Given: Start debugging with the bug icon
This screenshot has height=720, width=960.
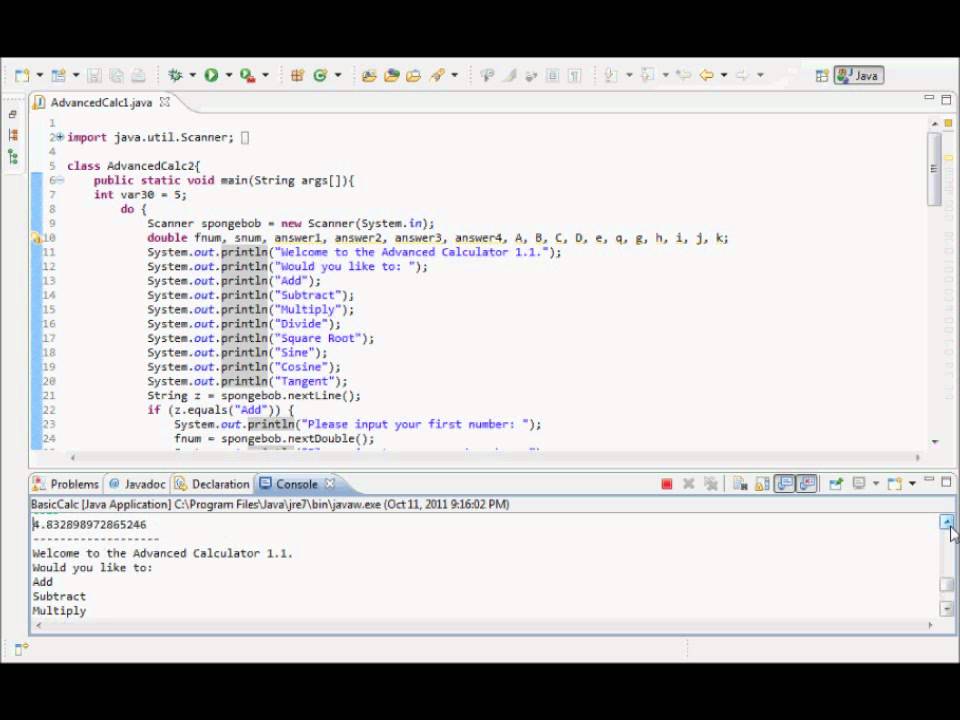Looking at the screenshot, I should coord(175,75).
